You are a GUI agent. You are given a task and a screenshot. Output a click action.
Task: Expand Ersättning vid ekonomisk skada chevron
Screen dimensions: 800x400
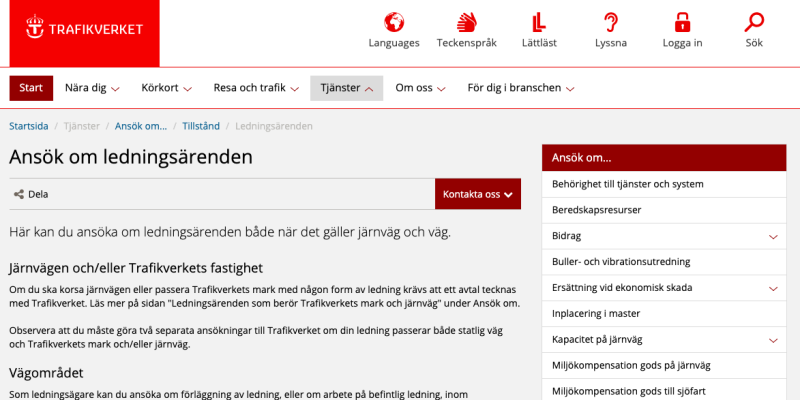[x=773, y=288]
